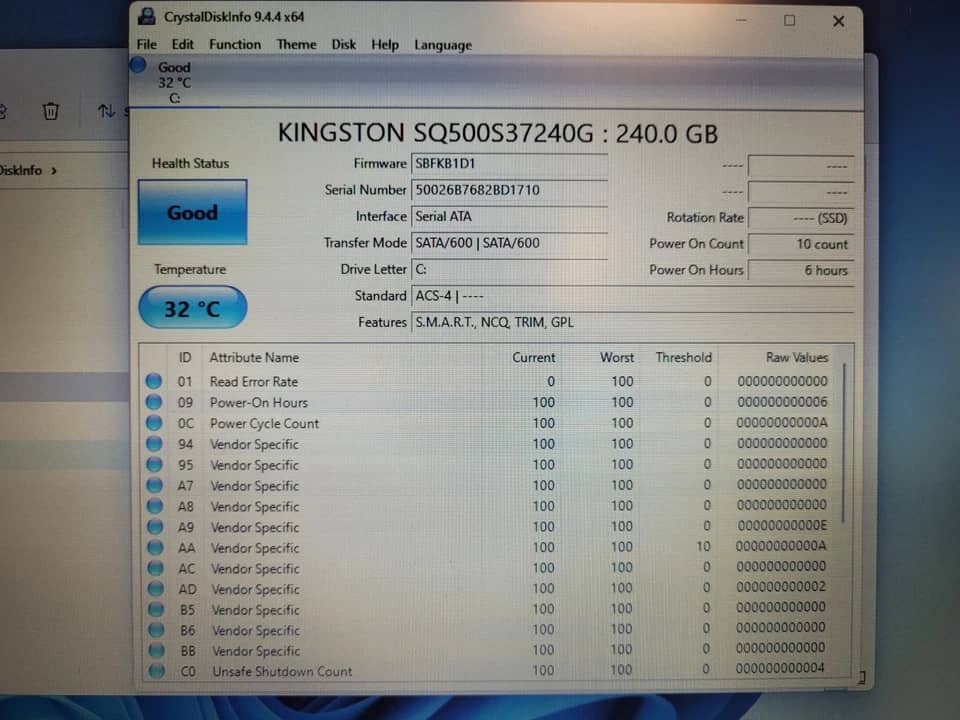Viewport: 960px width, 720px height.
Task: Open the Edit menu
Action: [182, 45]
